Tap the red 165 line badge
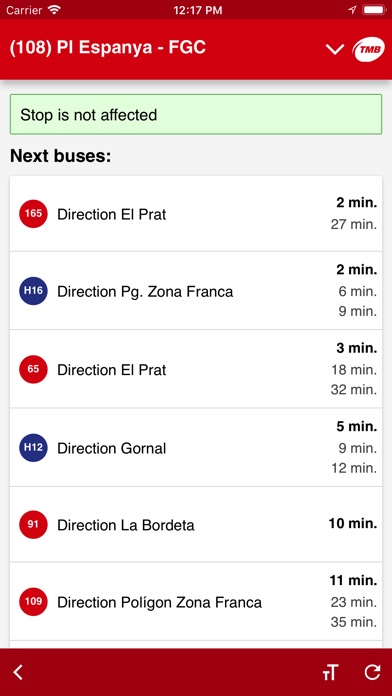This screenshot has height=696, width=392. click(x=33, y=214)
